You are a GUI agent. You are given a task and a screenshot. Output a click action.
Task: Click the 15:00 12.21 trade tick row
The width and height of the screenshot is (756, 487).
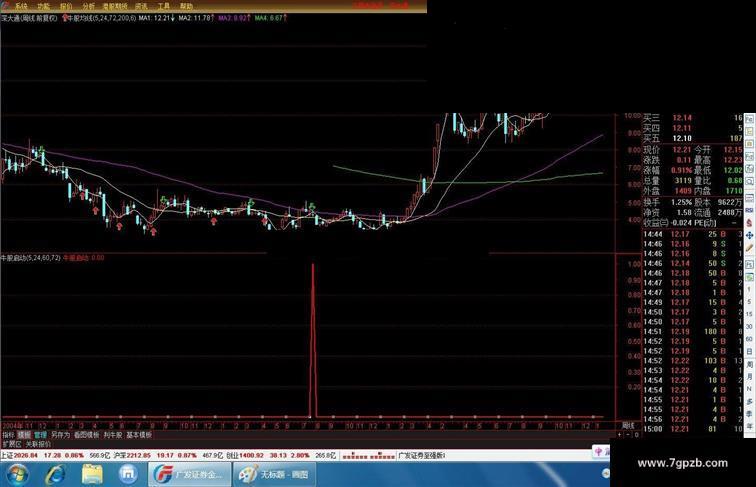[692, 429]
